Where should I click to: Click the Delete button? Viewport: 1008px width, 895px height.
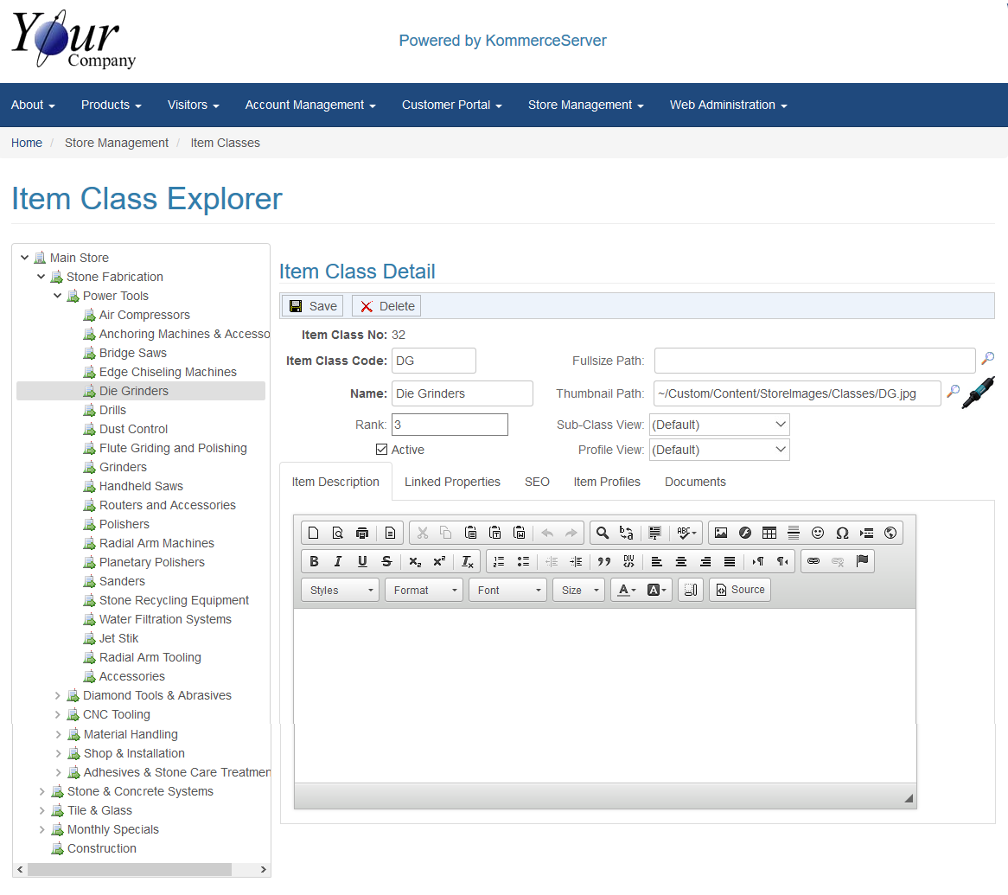tap(386, 306)
